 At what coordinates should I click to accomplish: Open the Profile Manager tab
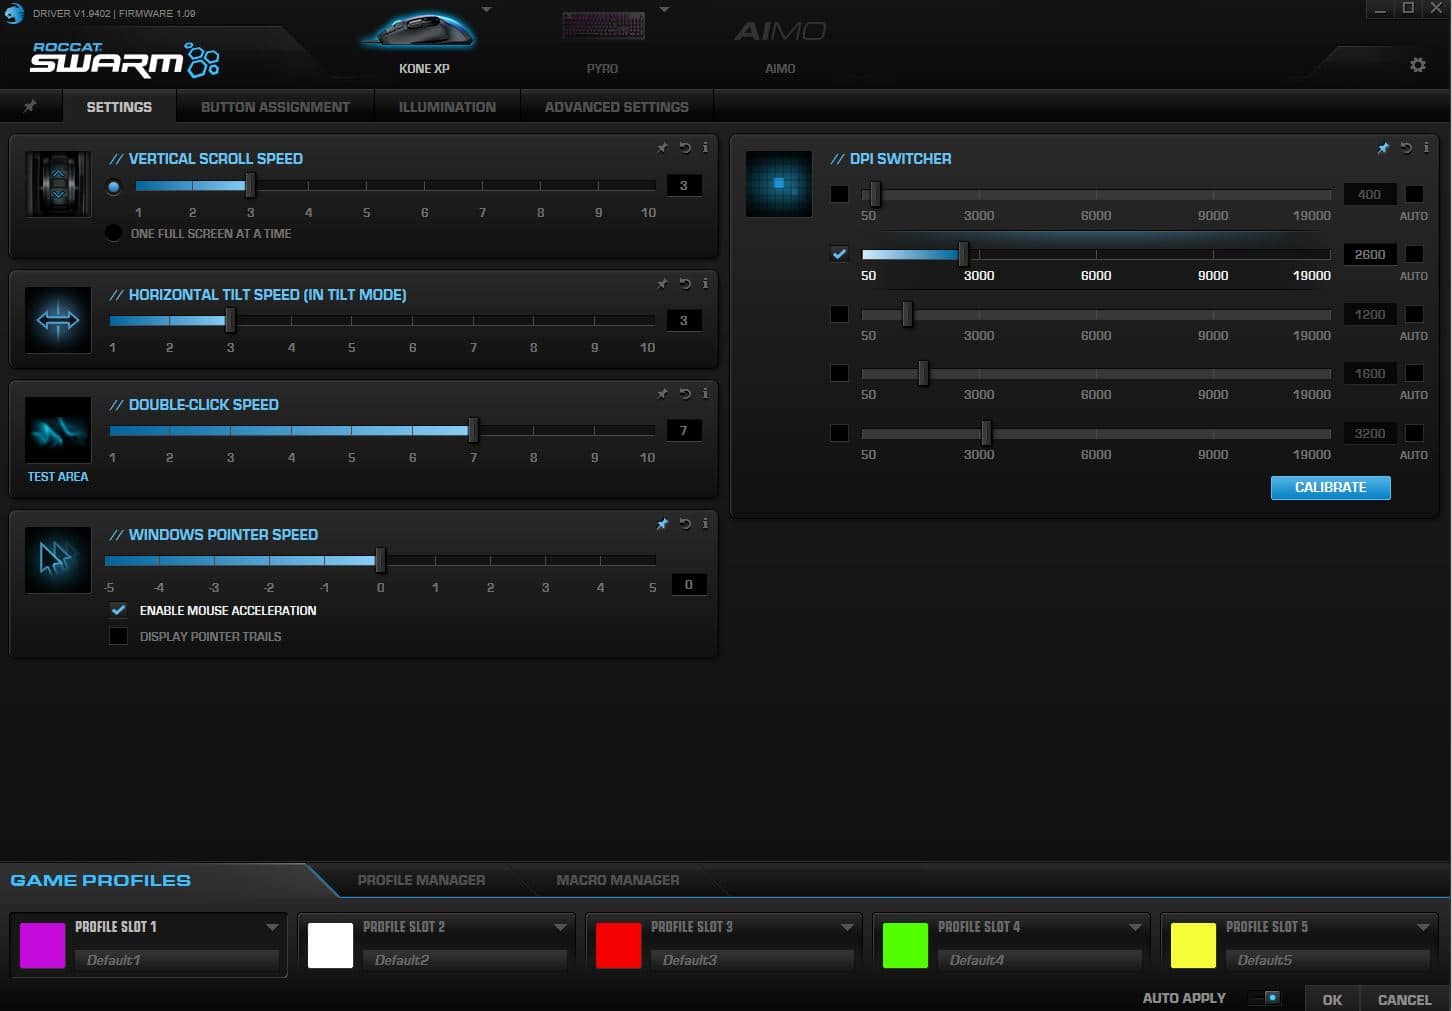pyautogui.click(x=421, y=880)
